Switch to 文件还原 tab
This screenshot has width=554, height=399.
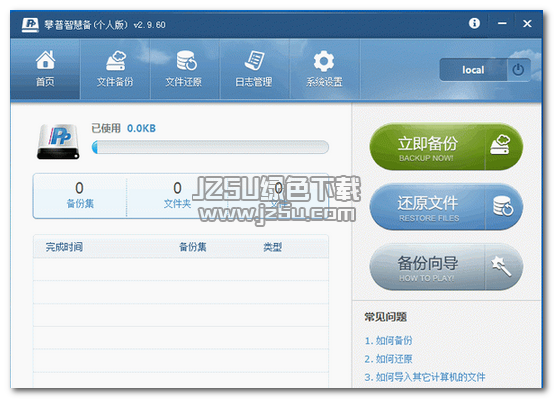(185, 69)
